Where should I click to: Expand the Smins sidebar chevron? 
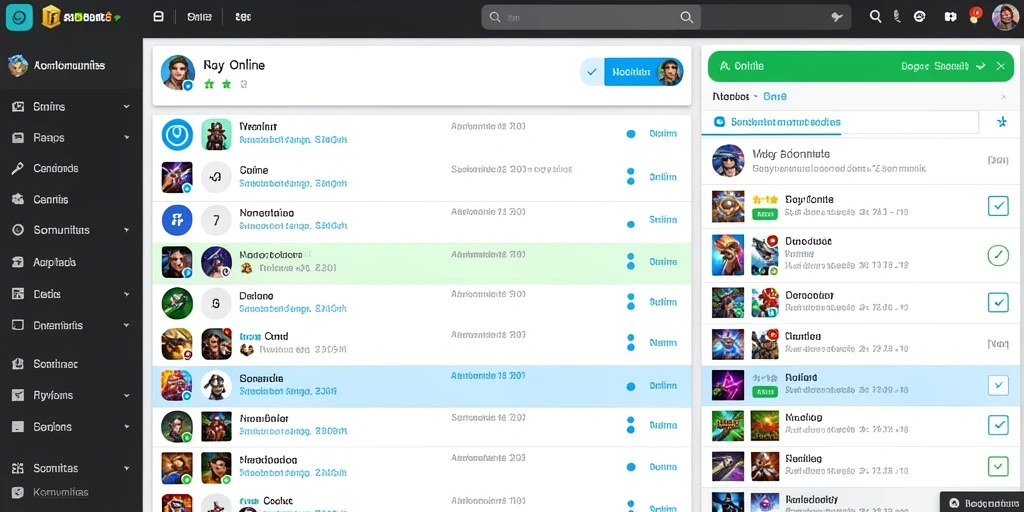click(x=127, y=106)
